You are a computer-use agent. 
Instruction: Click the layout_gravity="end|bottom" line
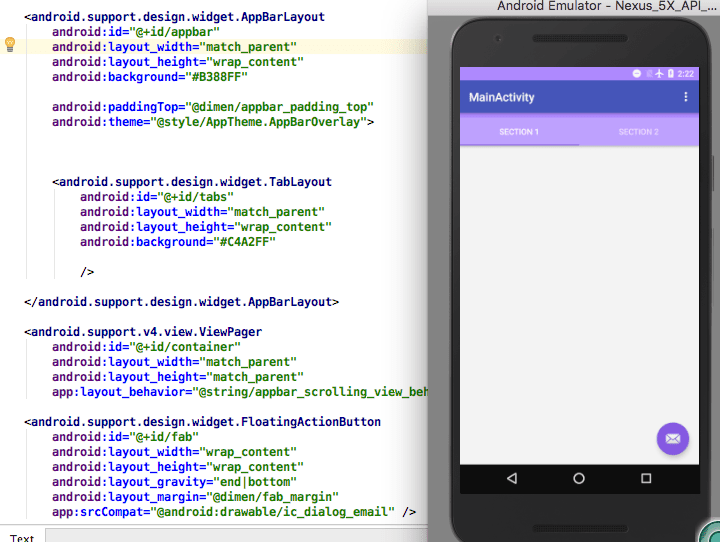tap(174, 482)
